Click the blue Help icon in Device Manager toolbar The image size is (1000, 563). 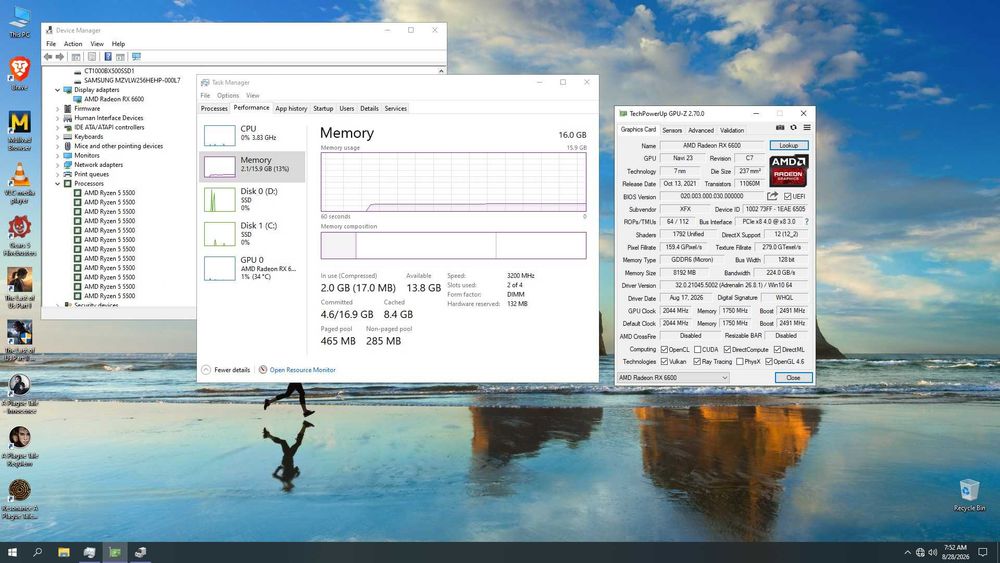108,57
